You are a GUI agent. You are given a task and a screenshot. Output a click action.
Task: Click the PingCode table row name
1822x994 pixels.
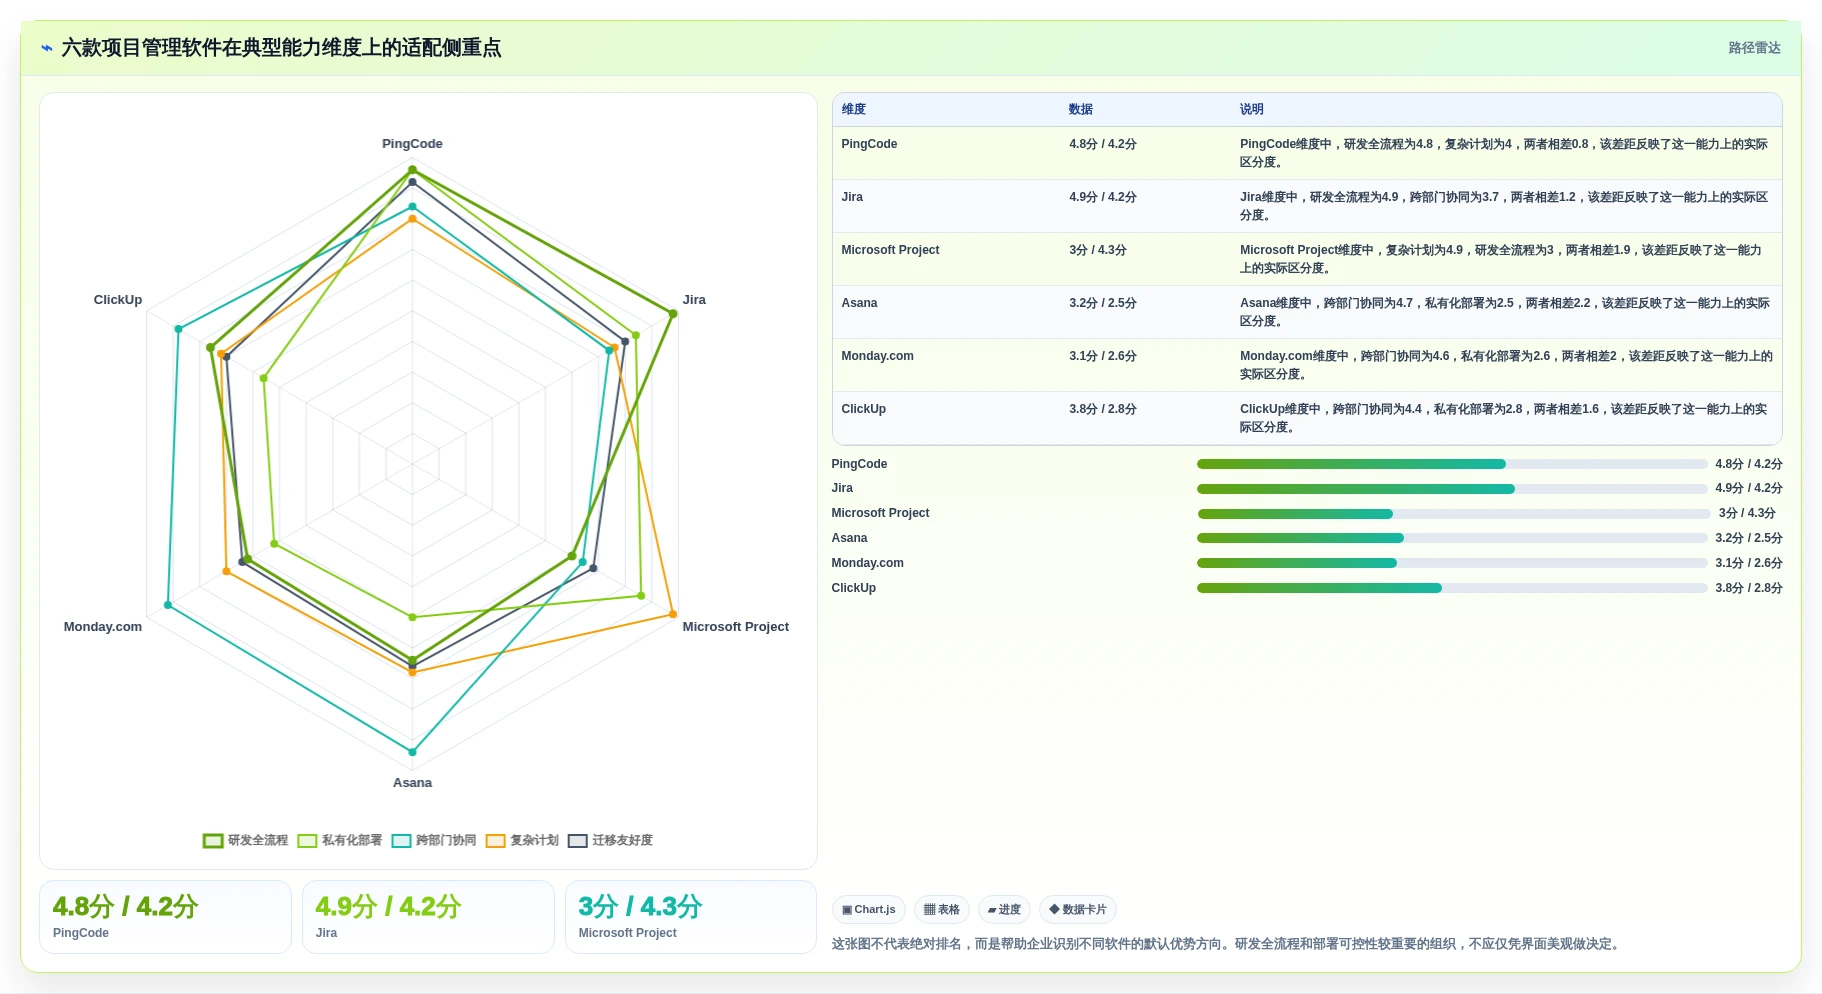[x=869, y=144]
